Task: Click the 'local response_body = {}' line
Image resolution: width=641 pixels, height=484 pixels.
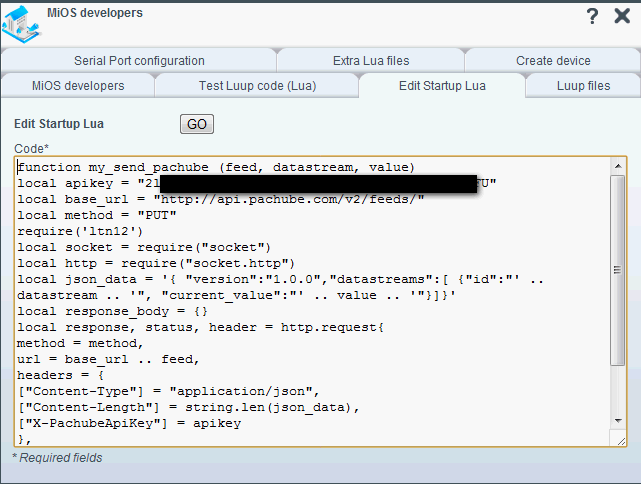Action: pos(112,311)
